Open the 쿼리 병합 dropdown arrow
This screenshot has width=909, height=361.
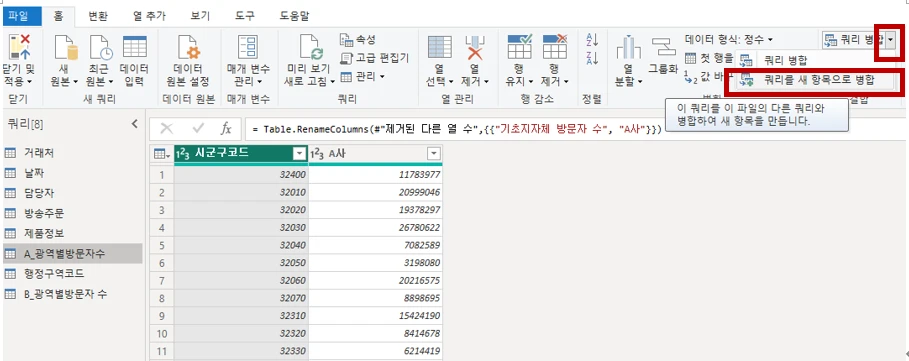click(890, 40)
